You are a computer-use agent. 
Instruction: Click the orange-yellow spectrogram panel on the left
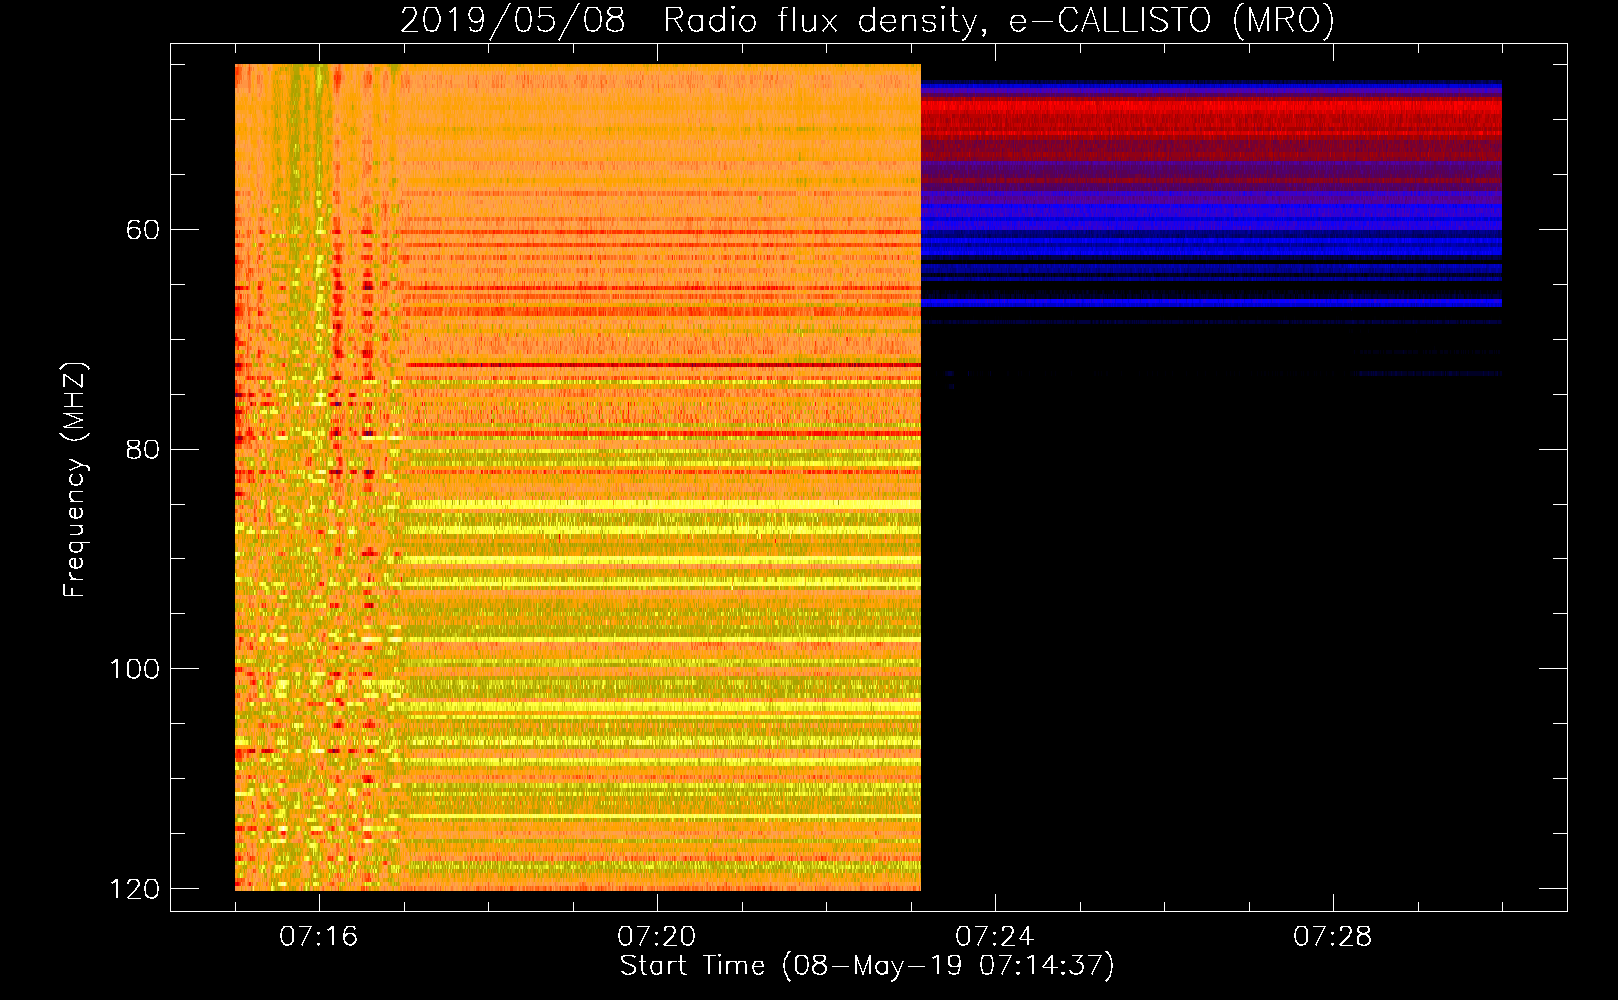tap(578, 477)
